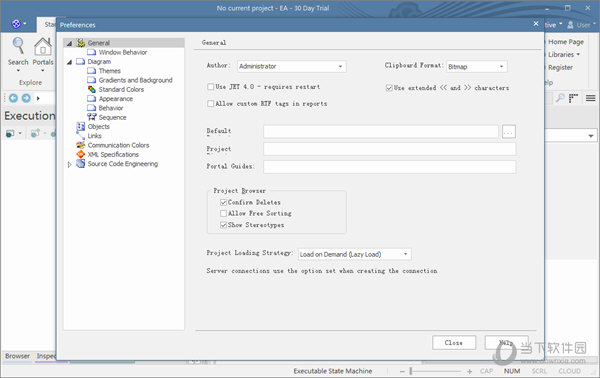This screenshot has width=600, height=378.
Task: Click first Execution toolbar icon
Action: pos(10,133)
